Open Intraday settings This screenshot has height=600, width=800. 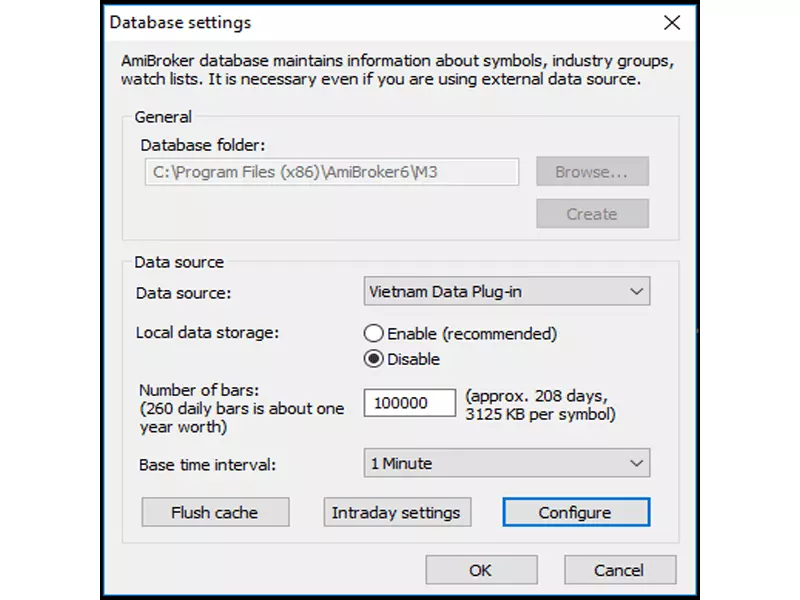pos(397,512)
